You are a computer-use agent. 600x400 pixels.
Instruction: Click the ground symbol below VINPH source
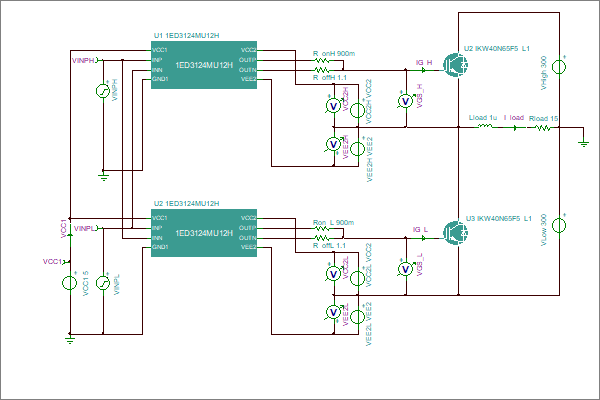(x=103, y=176)
